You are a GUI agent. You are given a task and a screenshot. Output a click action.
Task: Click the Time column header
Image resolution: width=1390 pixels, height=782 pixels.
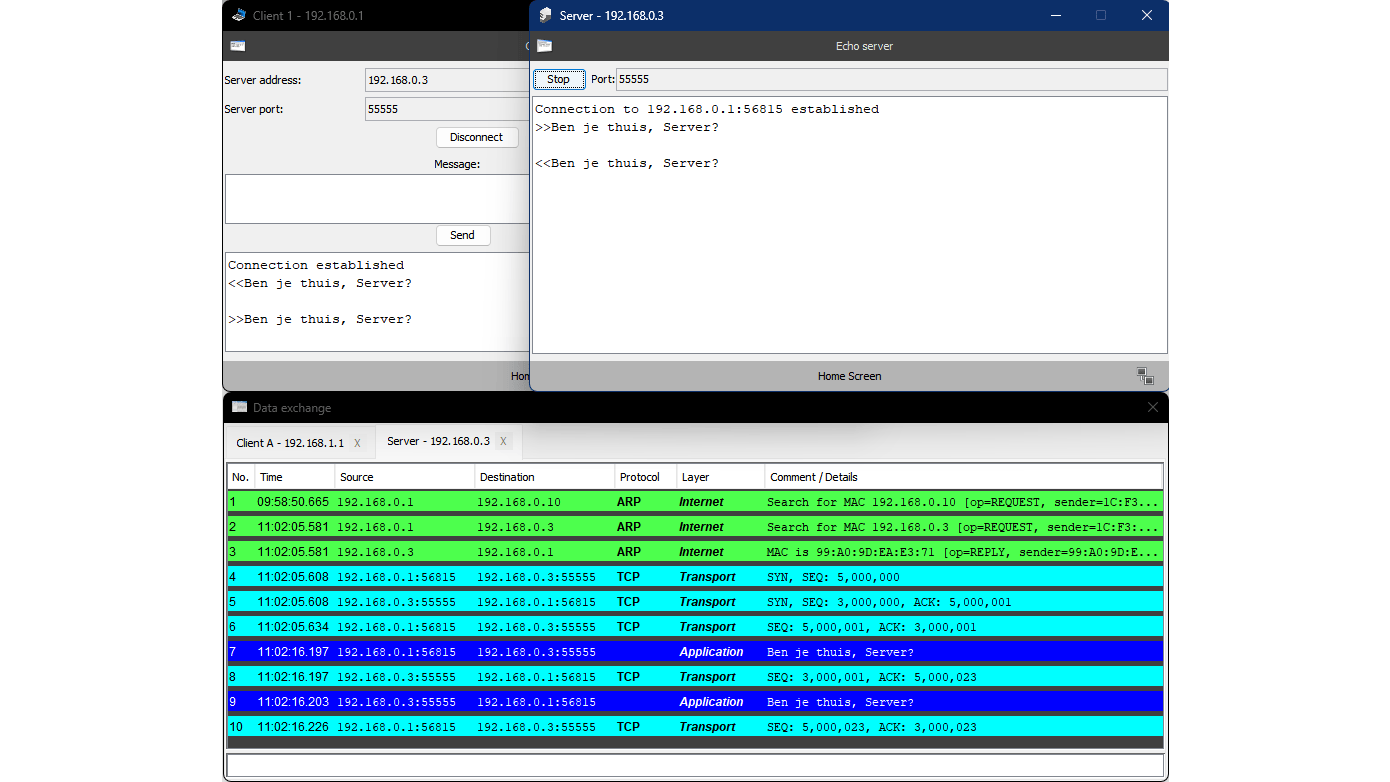[295, 477]
